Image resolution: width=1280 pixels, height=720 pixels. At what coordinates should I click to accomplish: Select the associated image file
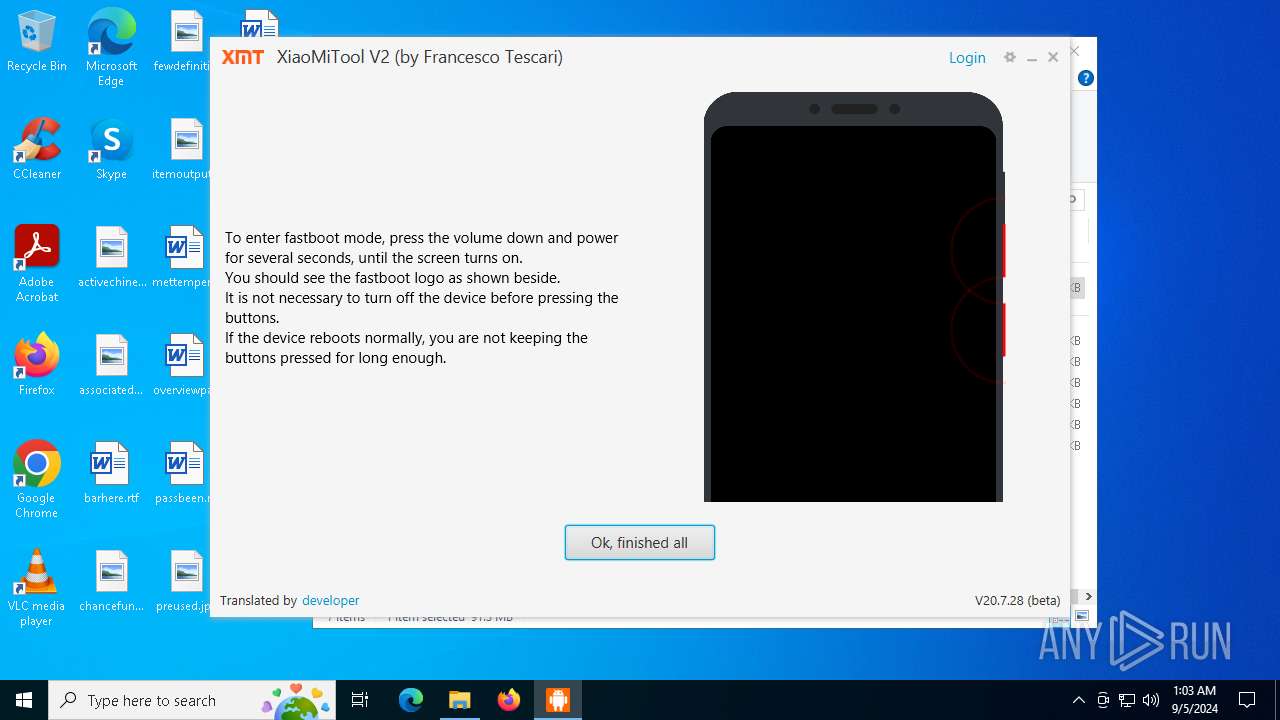(x=111, y=365)
